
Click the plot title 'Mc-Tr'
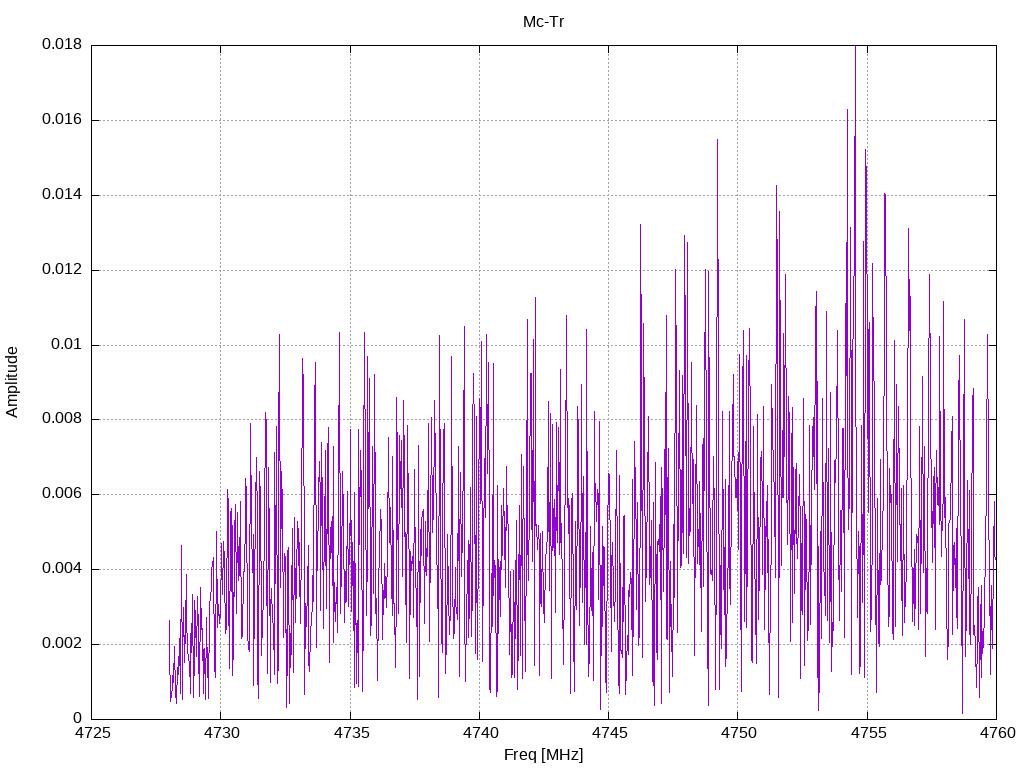coord(543,22)
